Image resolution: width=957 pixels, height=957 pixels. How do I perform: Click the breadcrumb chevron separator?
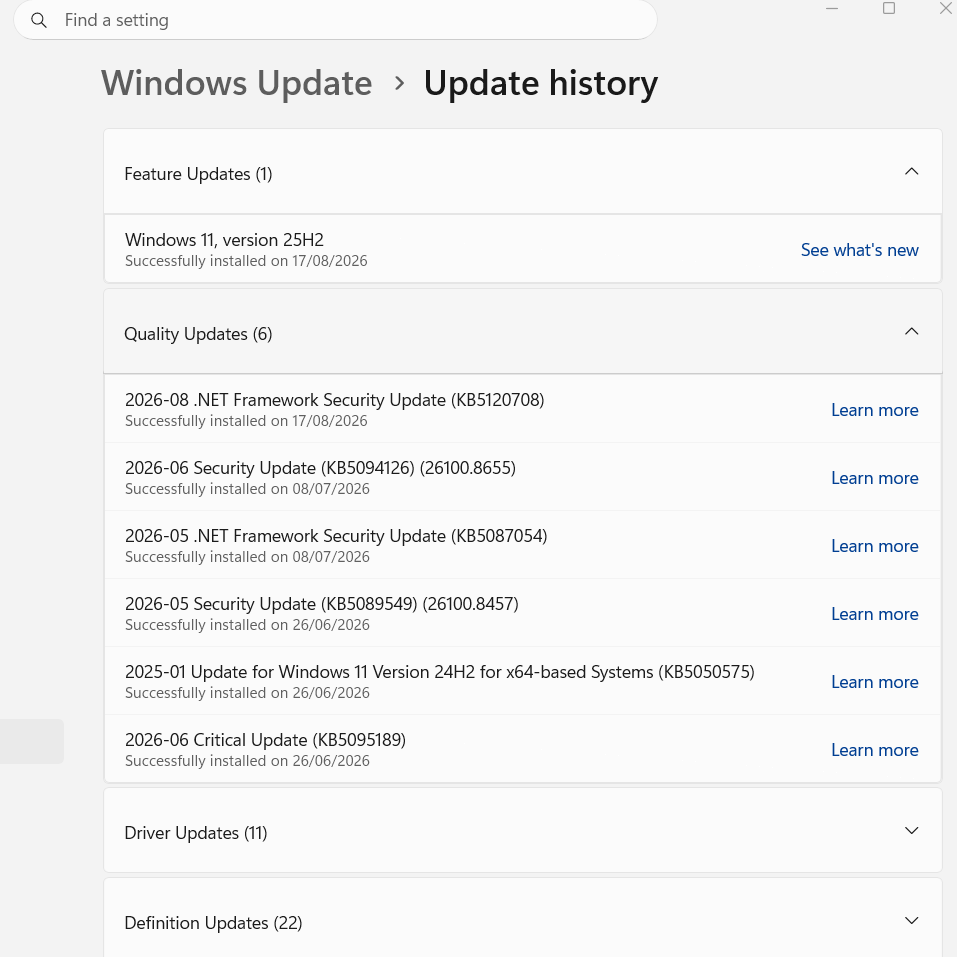(x=399, y=83)
